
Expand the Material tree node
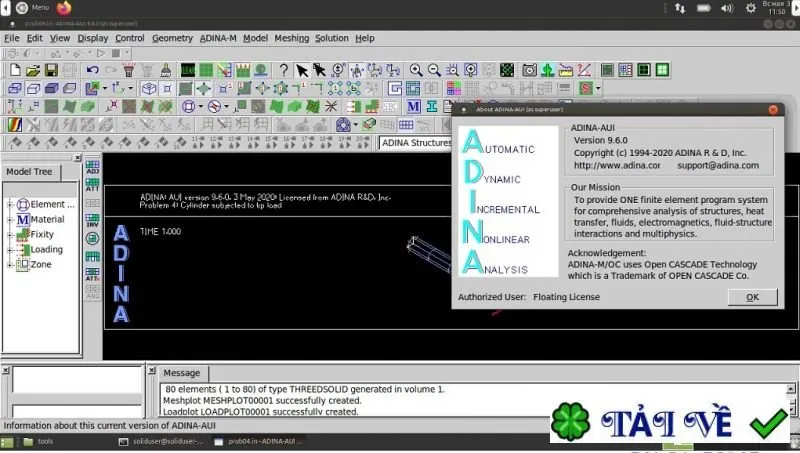(x=10, y=220)
